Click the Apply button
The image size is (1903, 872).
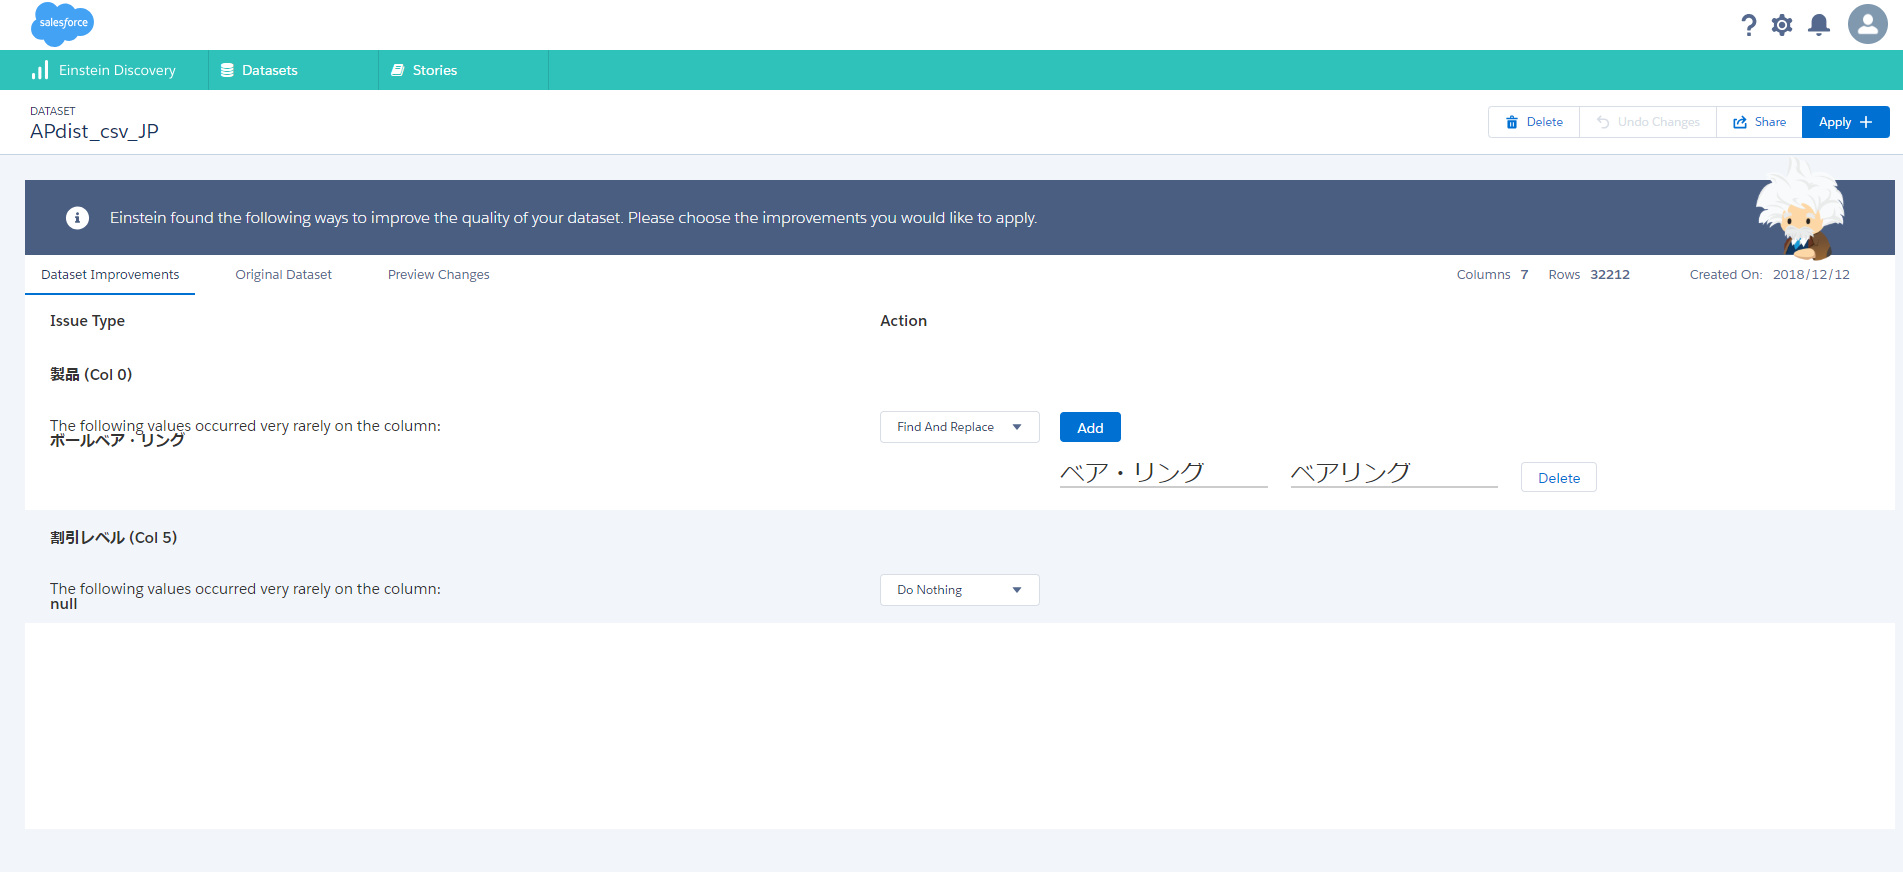pos(1844,122)
